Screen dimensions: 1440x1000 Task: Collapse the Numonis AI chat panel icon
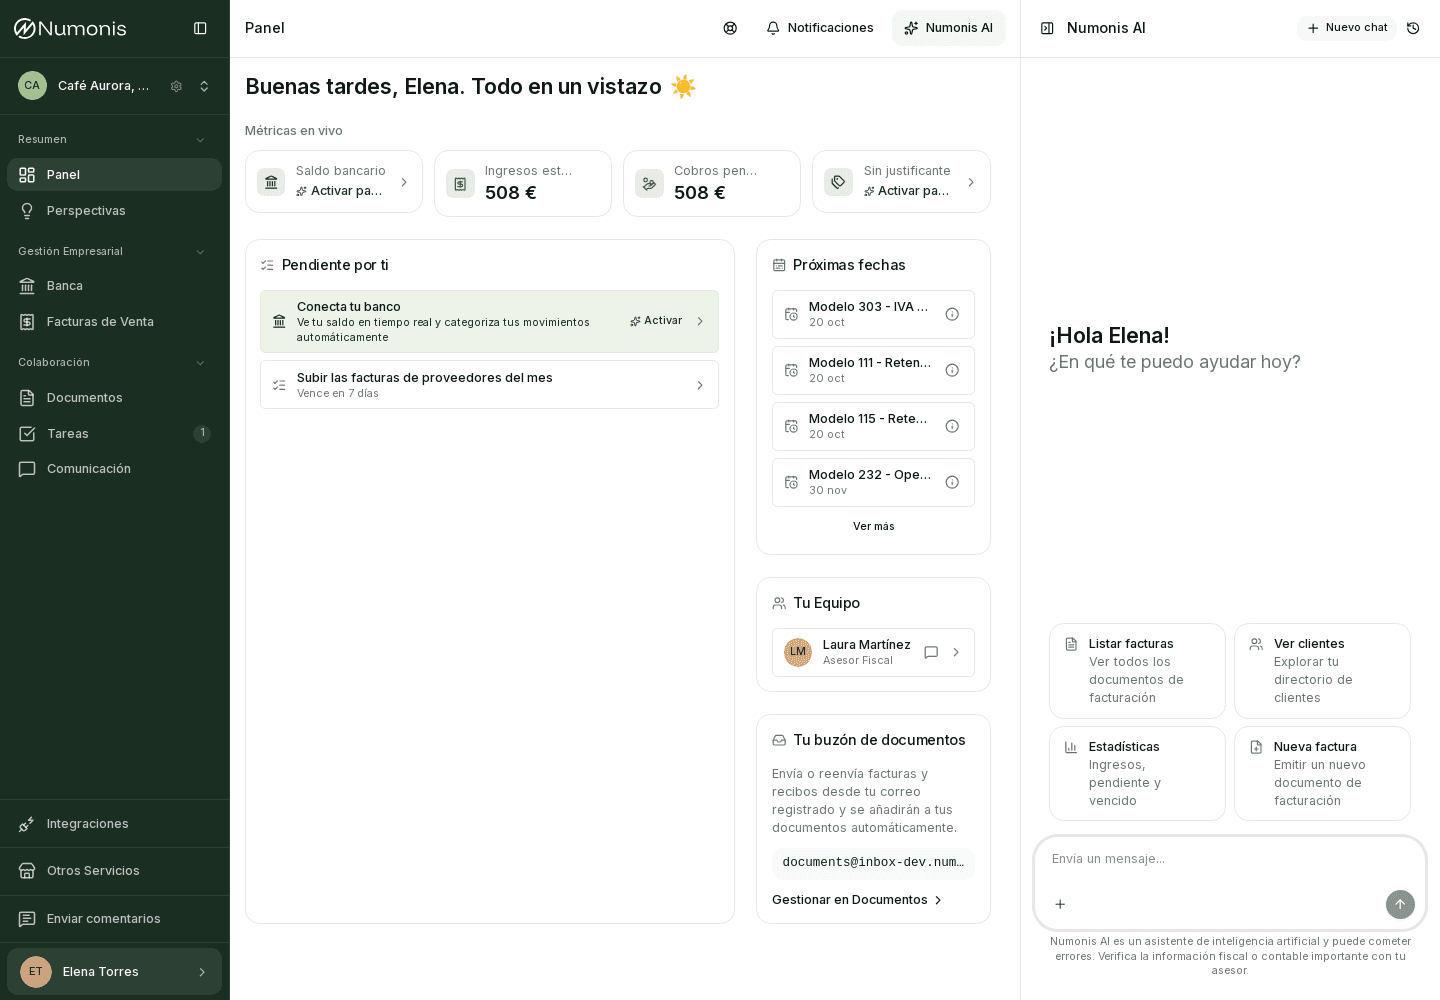point(1047,28)
